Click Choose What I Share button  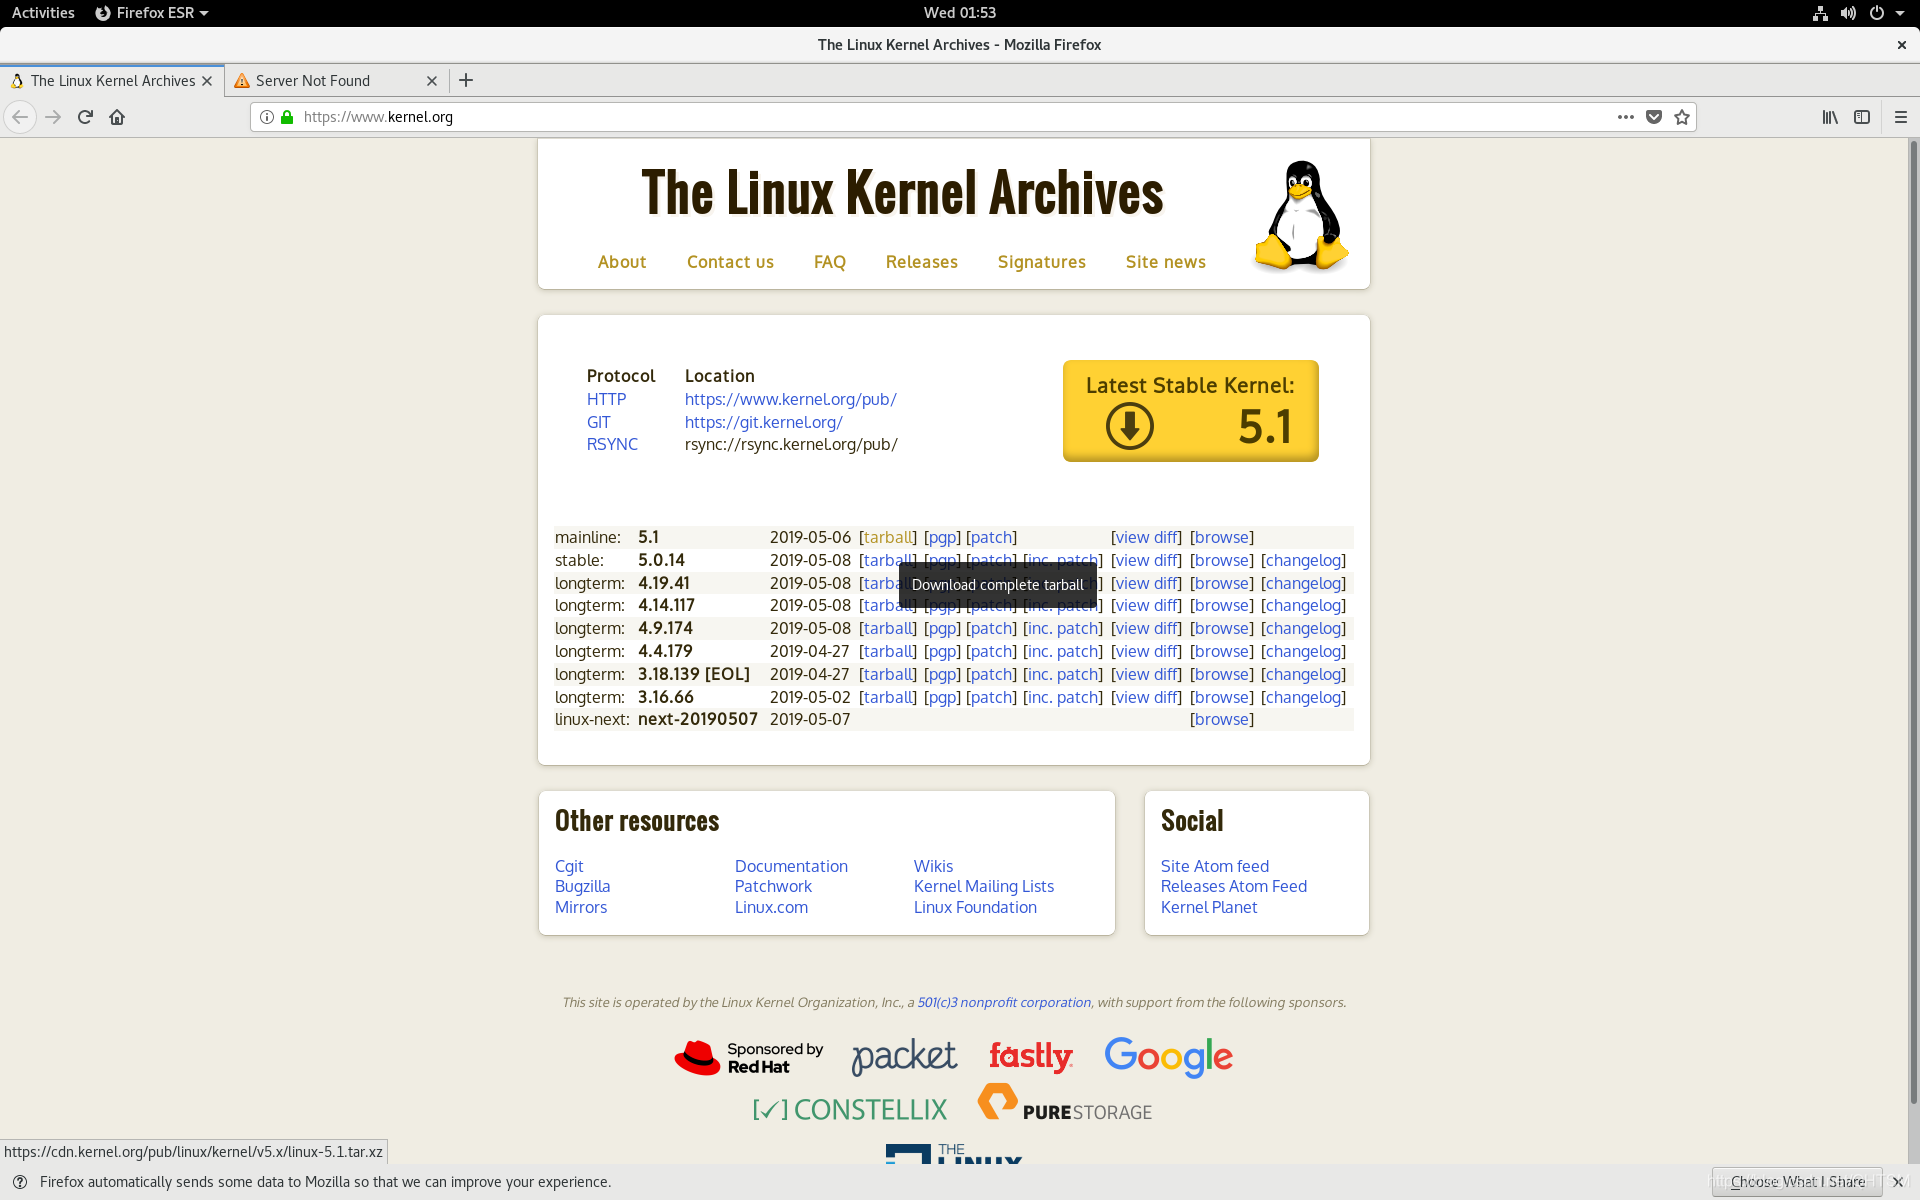(1797, 1182)
